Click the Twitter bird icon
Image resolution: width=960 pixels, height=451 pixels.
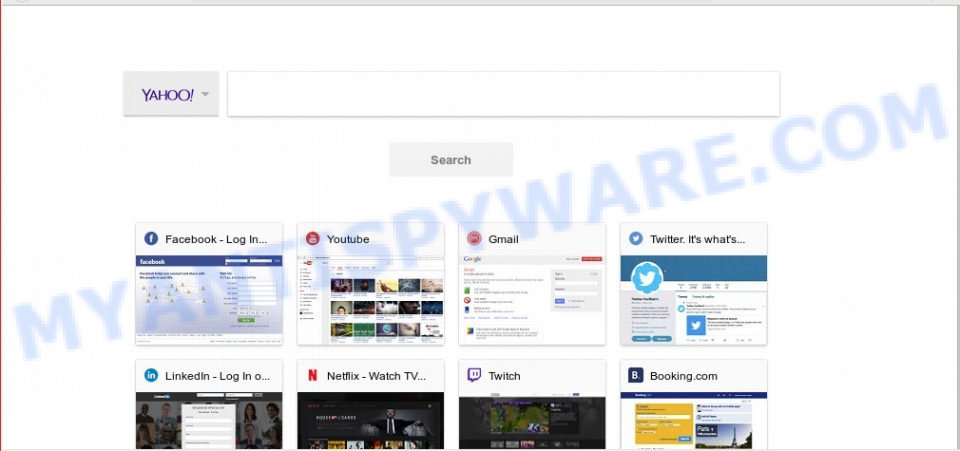click(x=636, y=239)
